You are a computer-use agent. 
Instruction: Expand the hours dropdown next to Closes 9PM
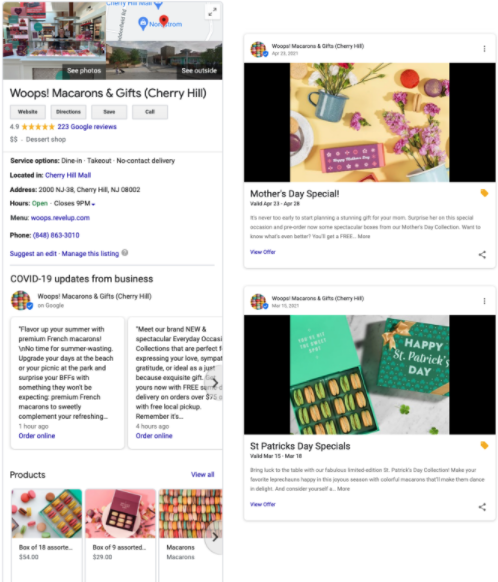[x=94, y=204]
